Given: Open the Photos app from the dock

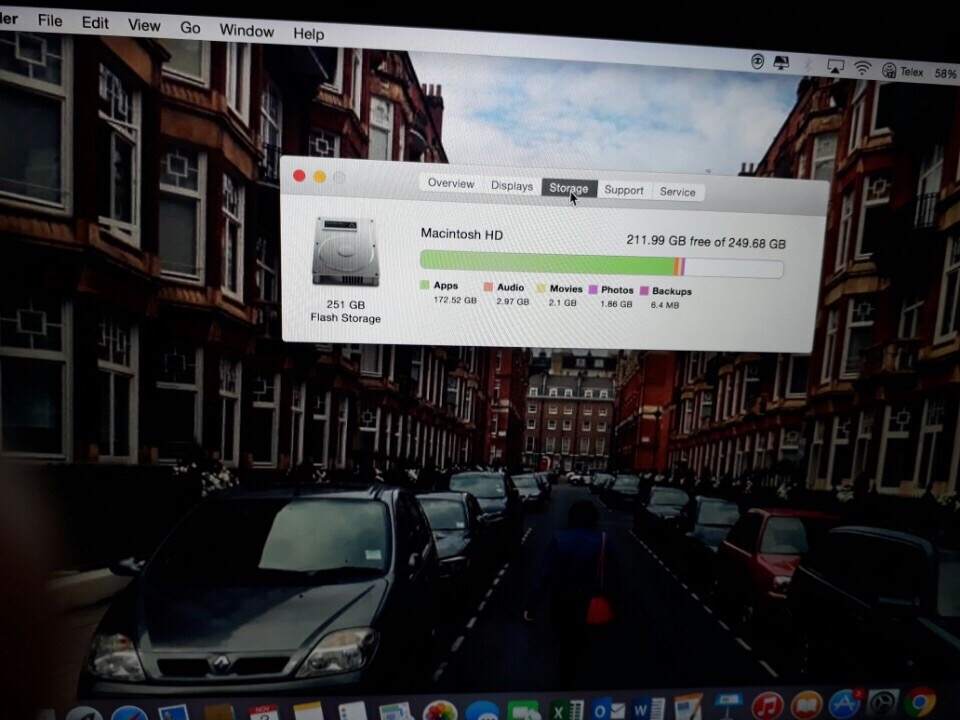Looking at the screenshot, I should point(440,710).
